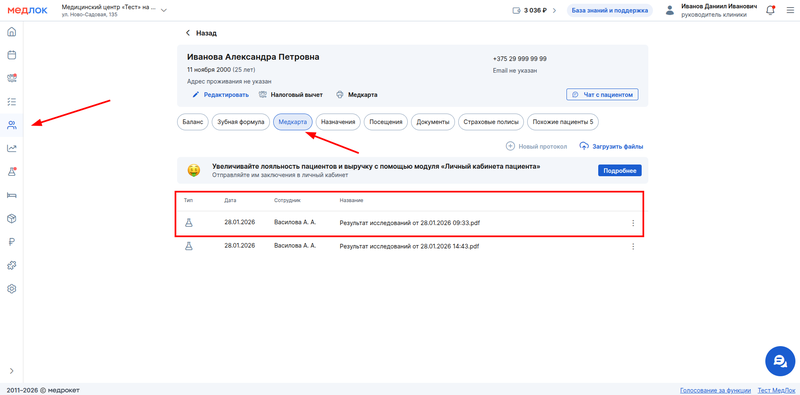Open Результат исследований от 28.01.2026 09:33.pdf
This screenshot has width=800, height=395.
410,223
